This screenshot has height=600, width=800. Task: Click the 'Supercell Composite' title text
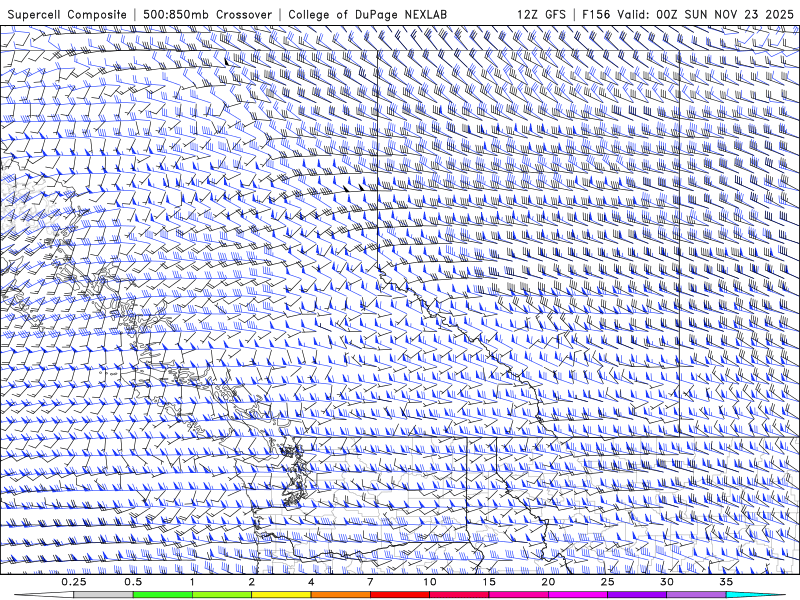click(x=67, y=14)
